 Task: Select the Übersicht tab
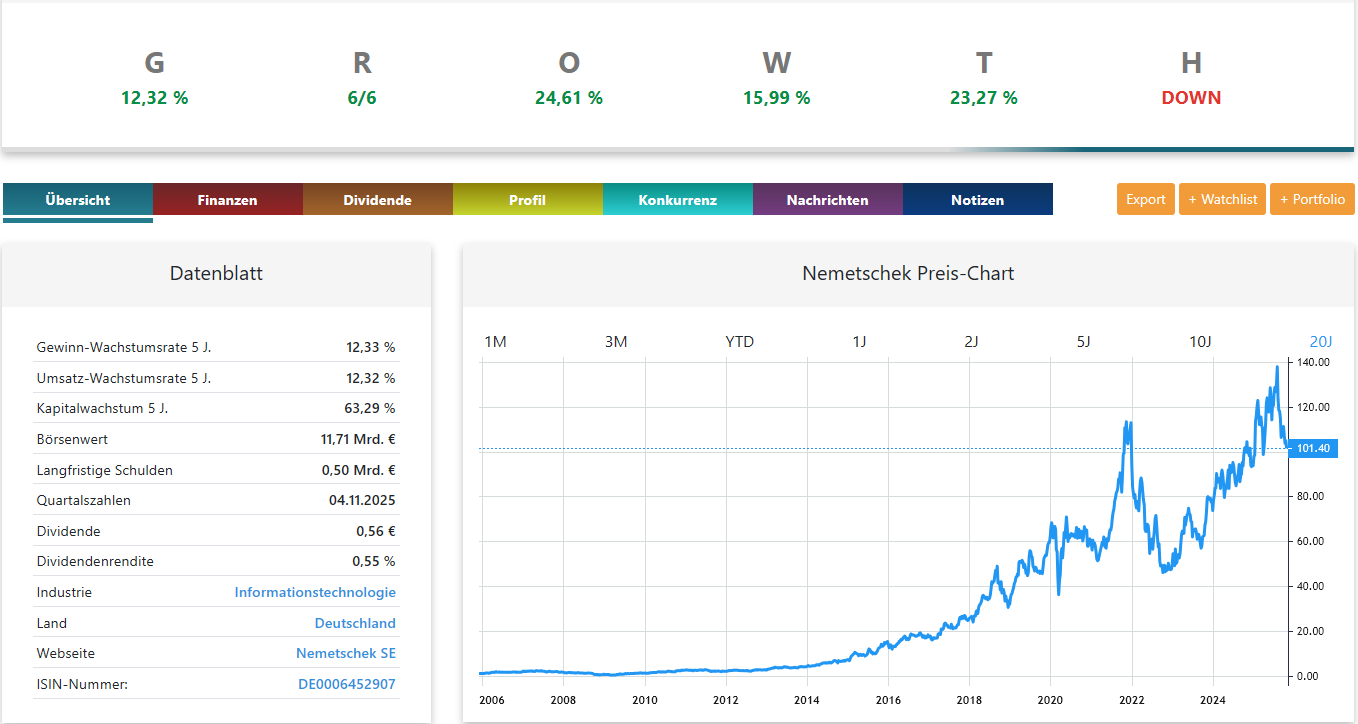77,200
